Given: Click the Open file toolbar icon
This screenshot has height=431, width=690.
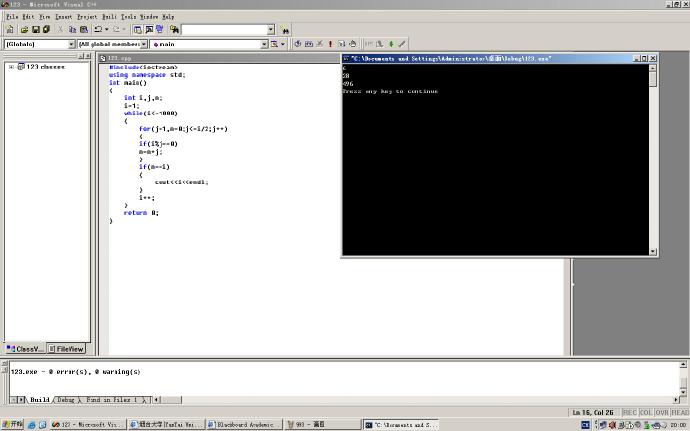Looking at the screenshot, I should click(x=25, y=29).
